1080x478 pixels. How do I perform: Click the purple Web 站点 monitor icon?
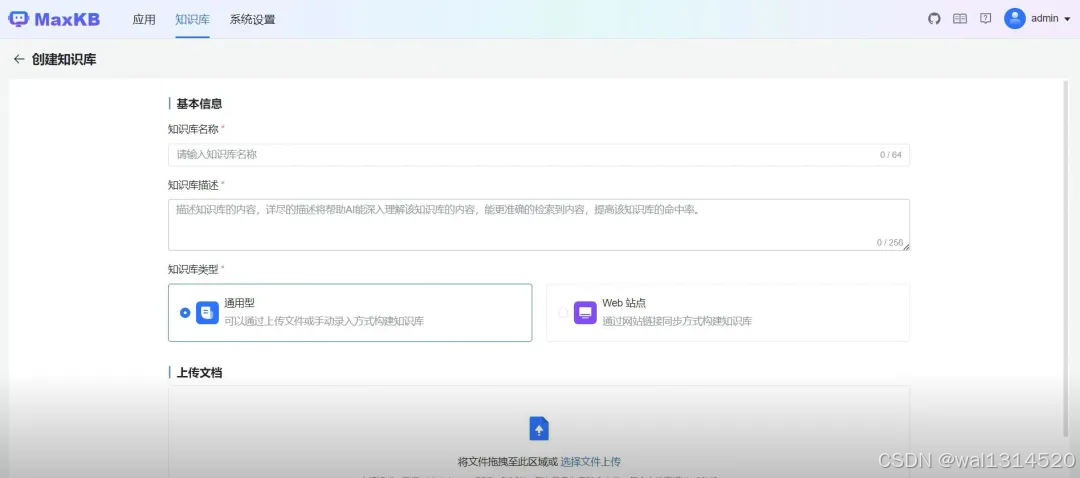tap(585, 313)
